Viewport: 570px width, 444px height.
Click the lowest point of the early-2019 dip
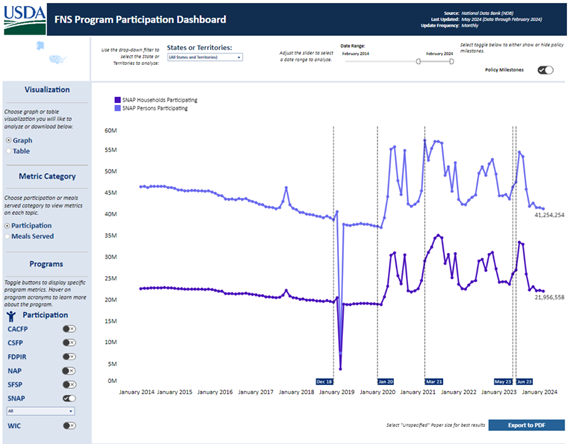coord(340,369)
